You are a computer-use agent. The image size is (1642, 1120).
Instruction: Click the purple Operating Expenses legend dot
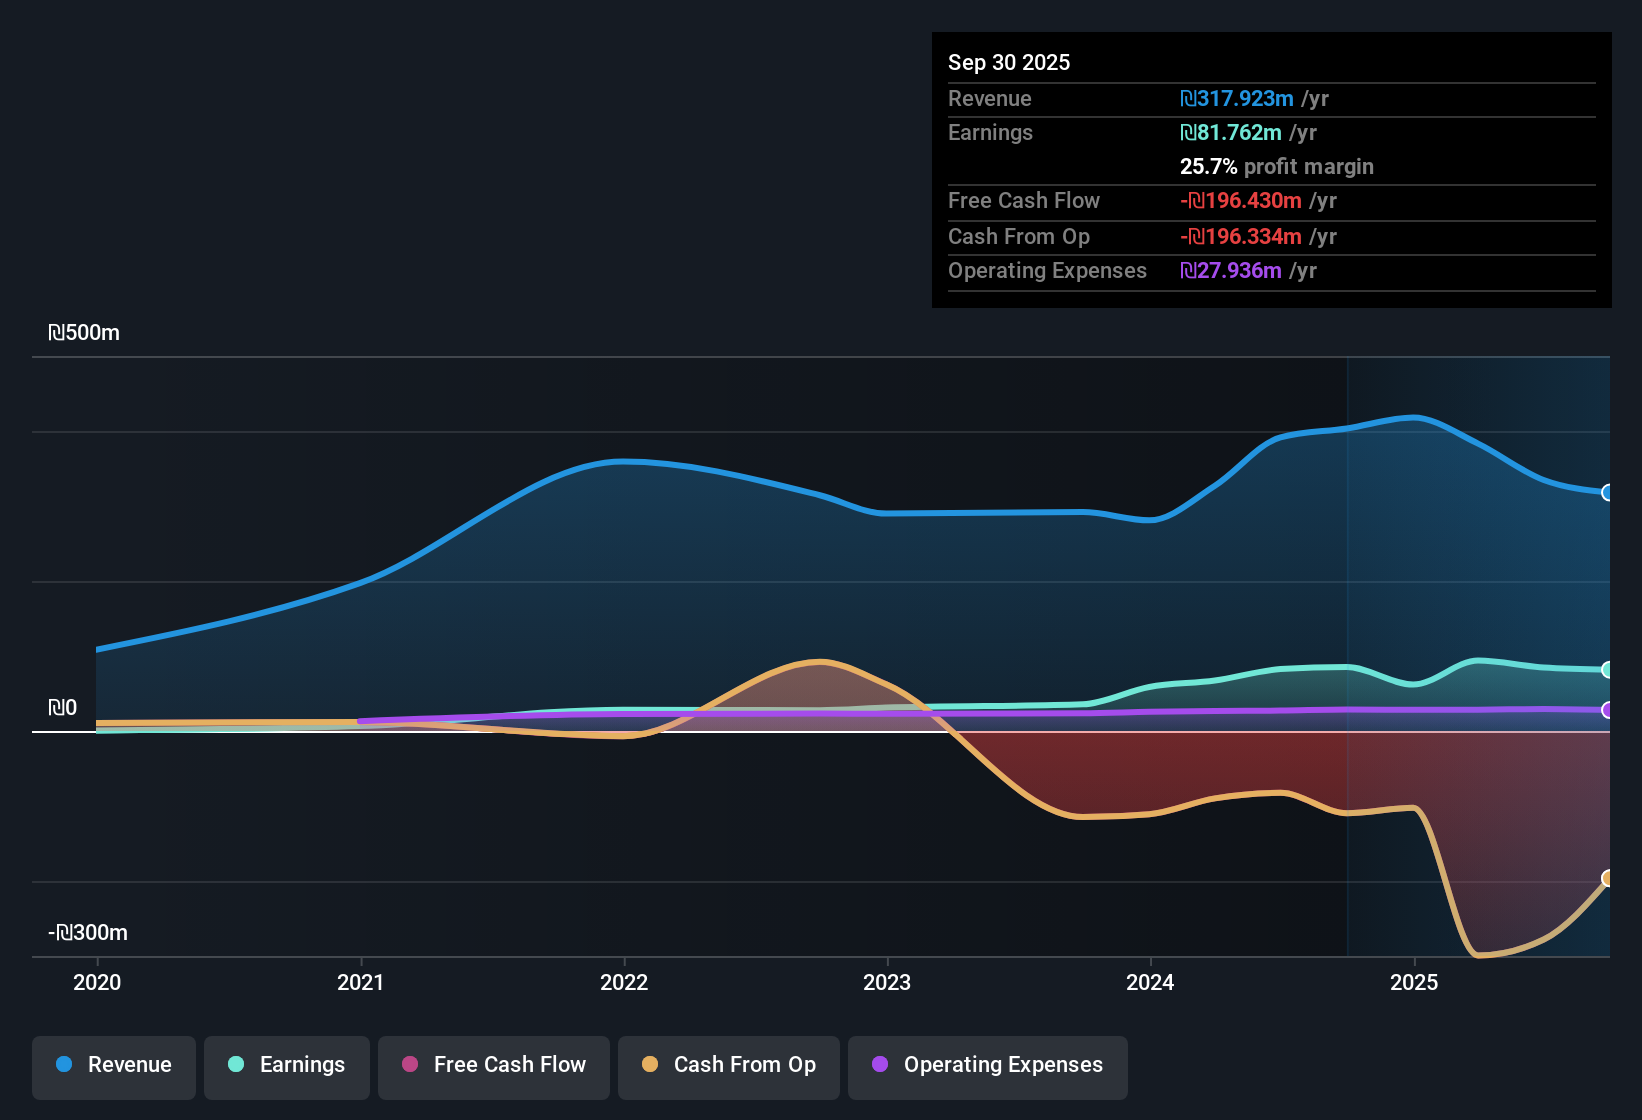coord(880,1065)
